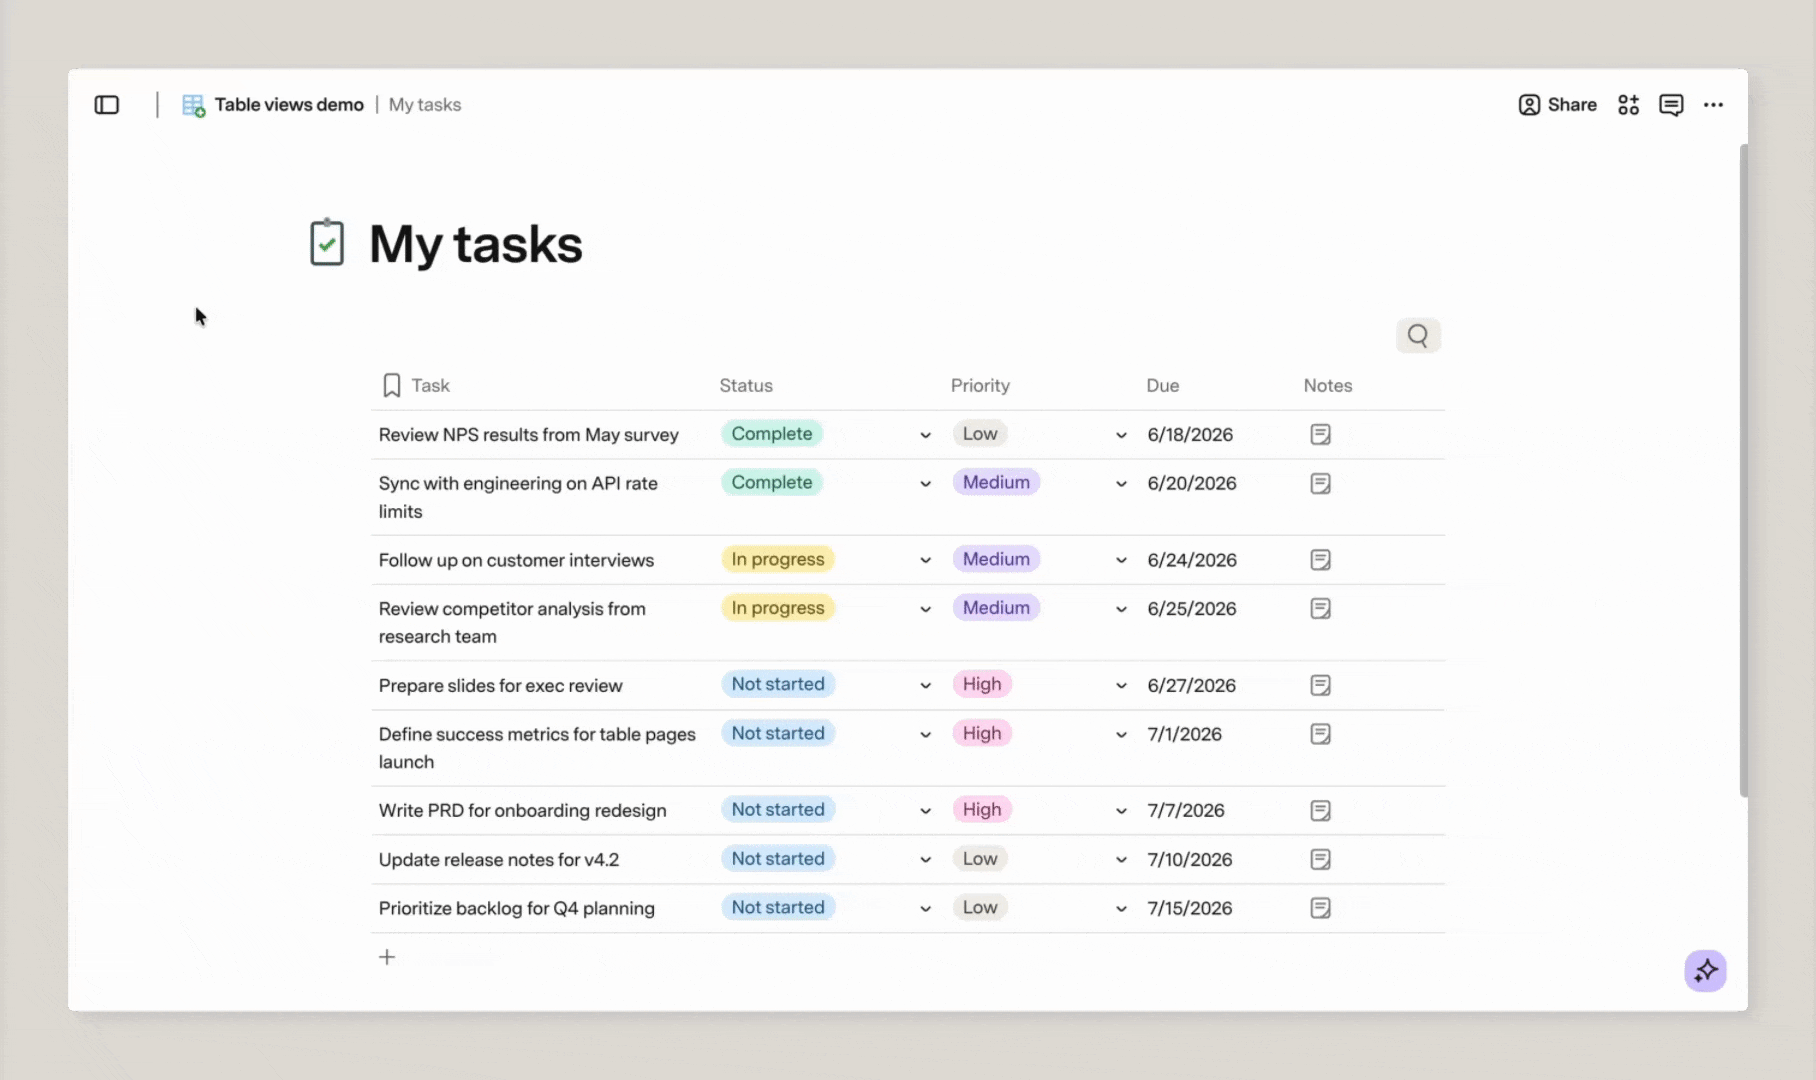Expand status dropdown for Write PRD row
This screenshot has width=1816, height=1080.
(x=925, y=811)
